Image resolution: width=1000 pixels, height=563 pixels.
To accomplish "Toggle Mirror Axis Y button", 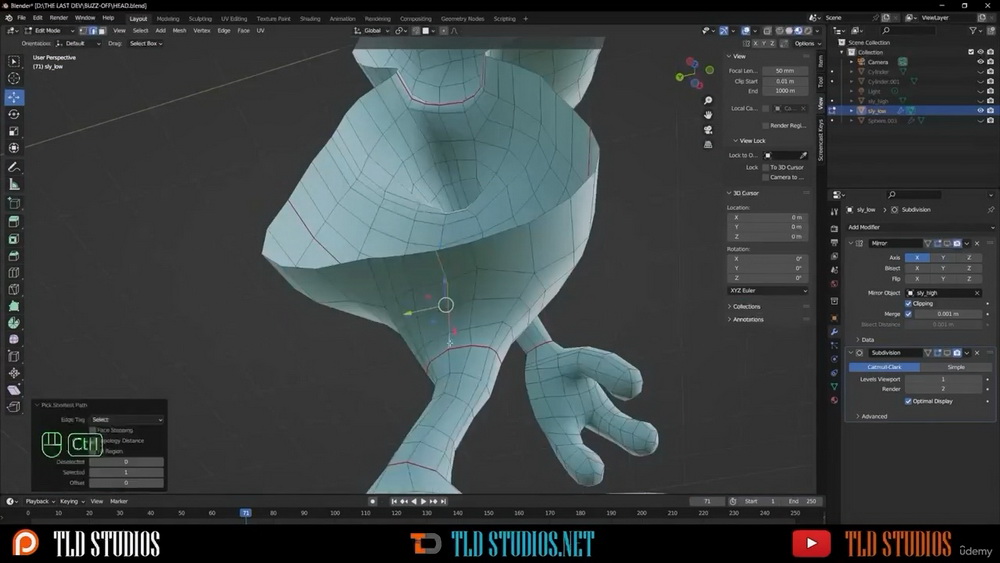I will 943,258.
